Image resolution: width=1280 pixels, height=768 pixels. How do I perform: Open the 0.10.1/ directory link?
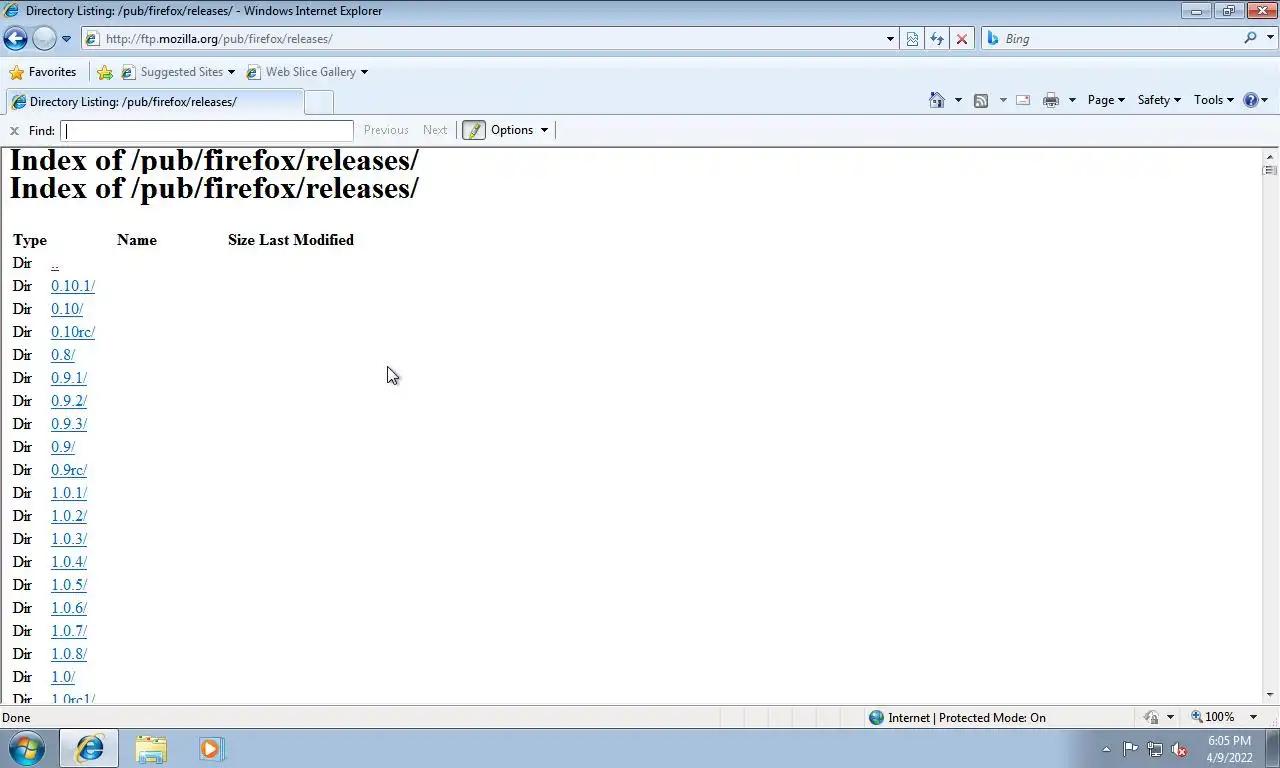(73, 286)
